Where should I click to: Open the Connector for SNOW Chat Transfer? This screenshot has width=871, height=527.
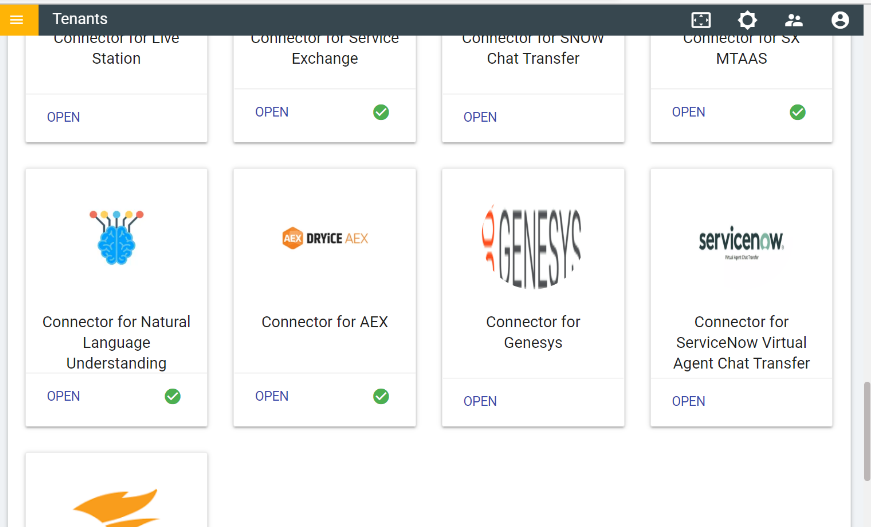click(x=480, y=117)
